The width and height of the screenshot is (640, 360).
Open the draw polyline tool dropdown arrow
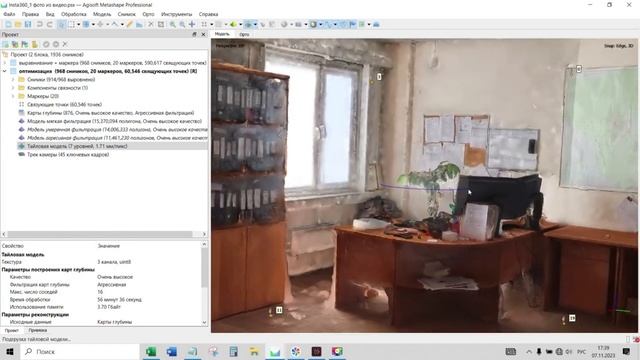[x=122, y=24]
